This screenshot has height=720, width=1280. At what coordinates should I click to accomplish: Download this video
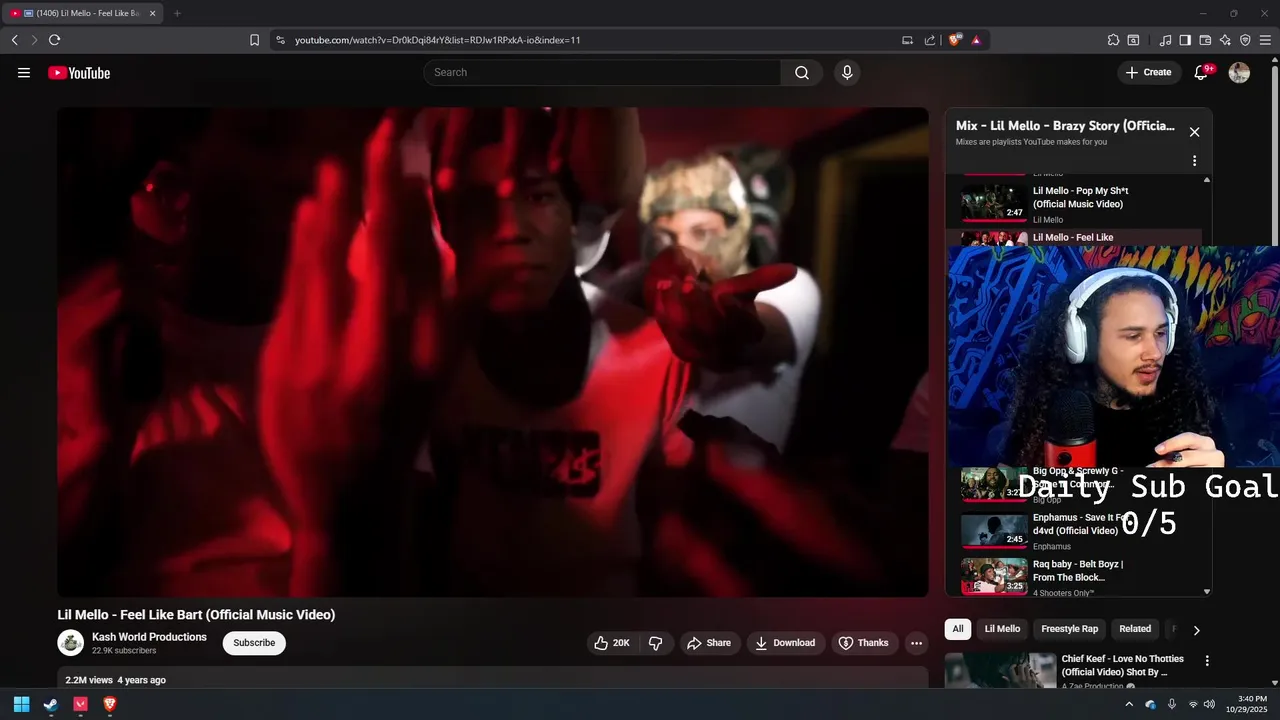[x=785, y=643]
